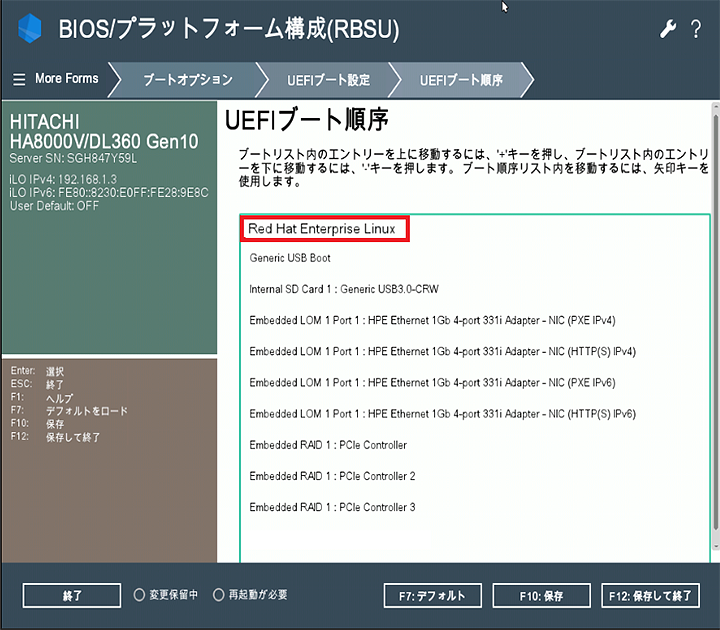Screen dimensions: 720x630
Task: Click the 終了 exit button
Action: [72, 596]
